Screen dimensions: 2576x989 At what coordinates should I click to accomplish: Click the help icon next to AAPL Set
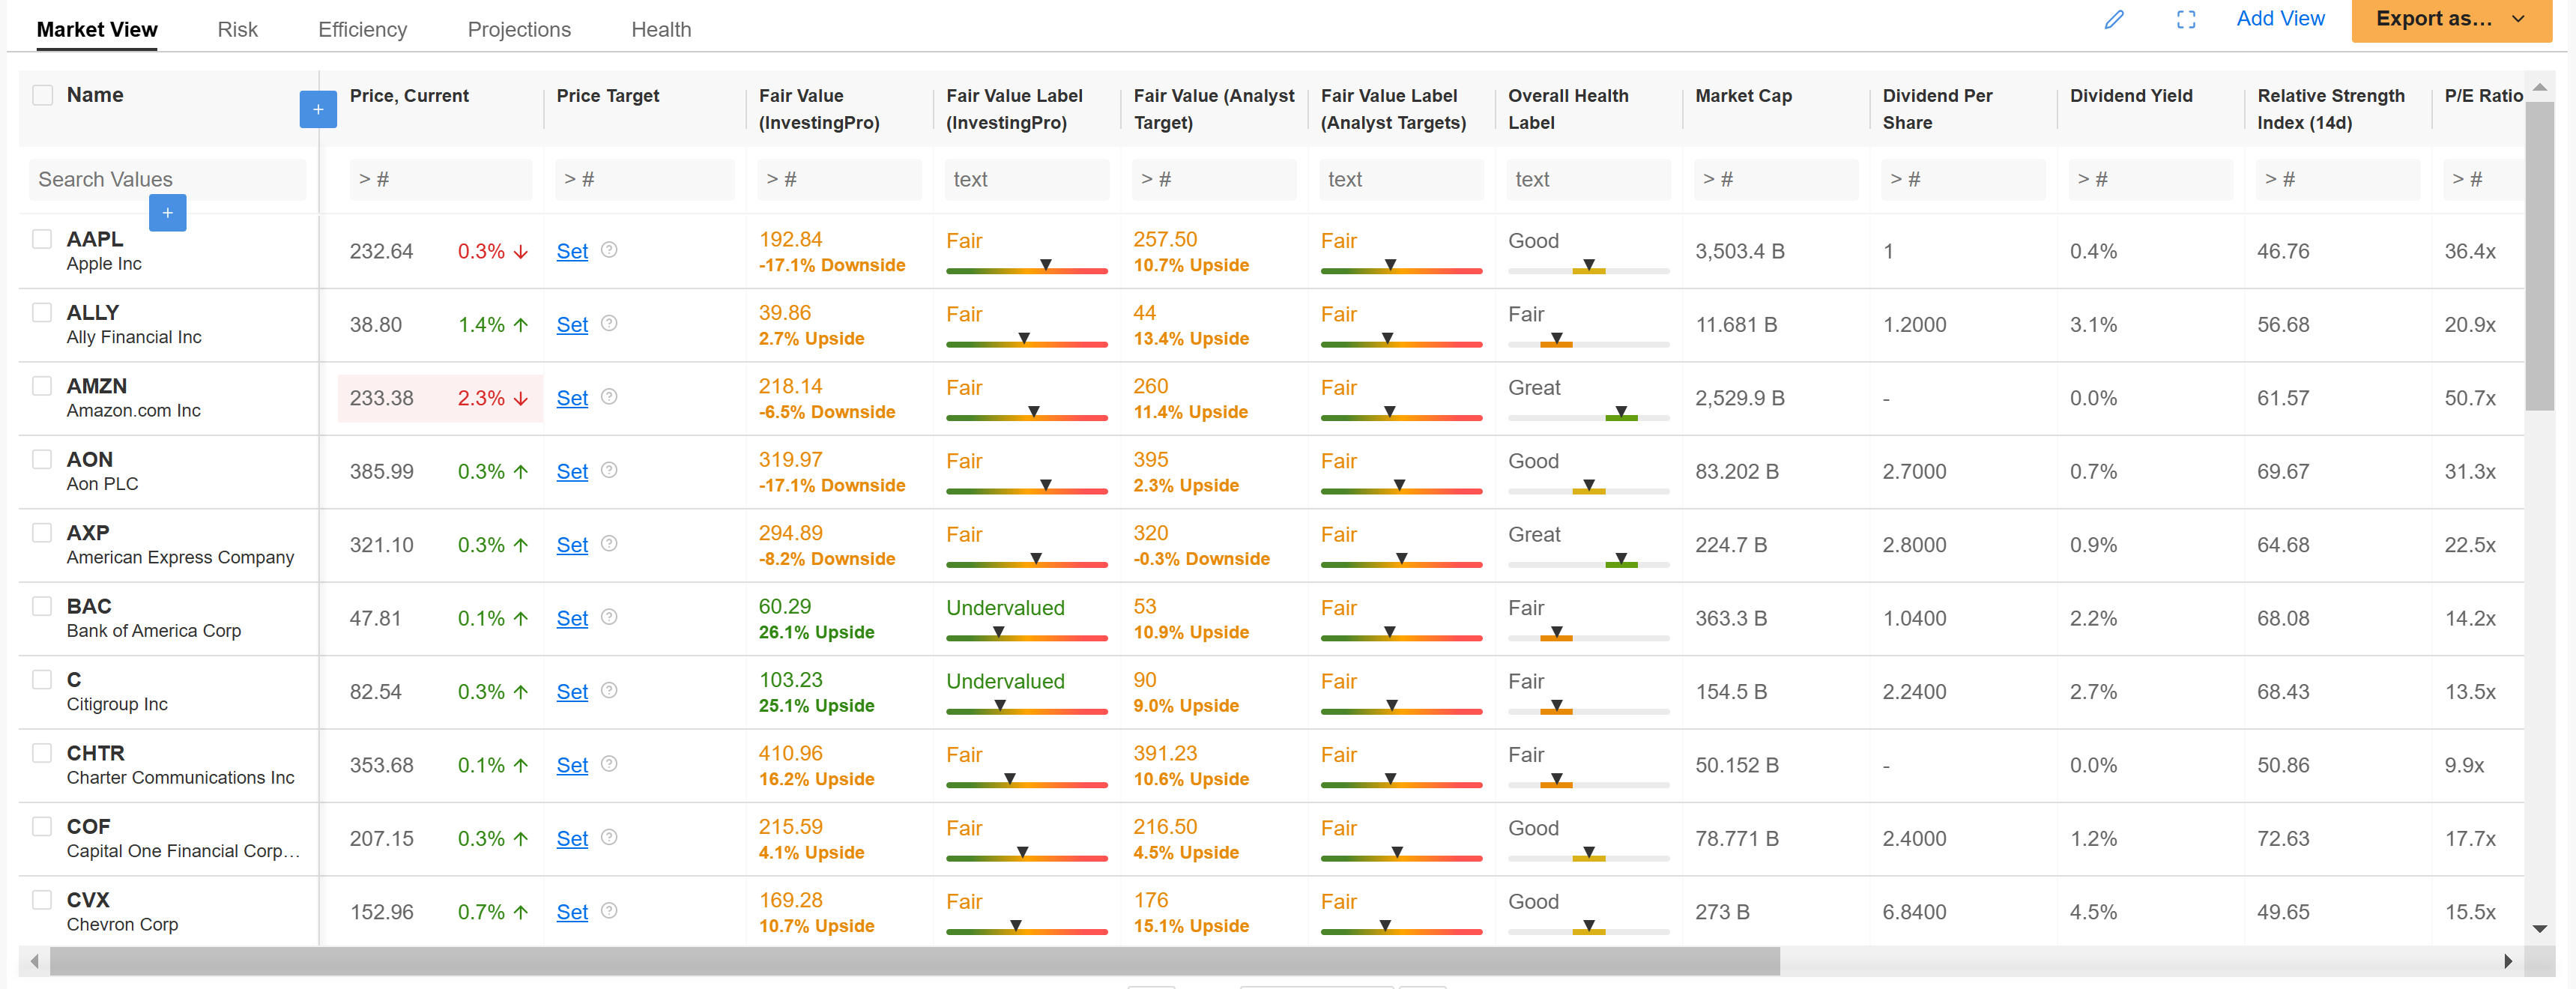click(609, 250)
